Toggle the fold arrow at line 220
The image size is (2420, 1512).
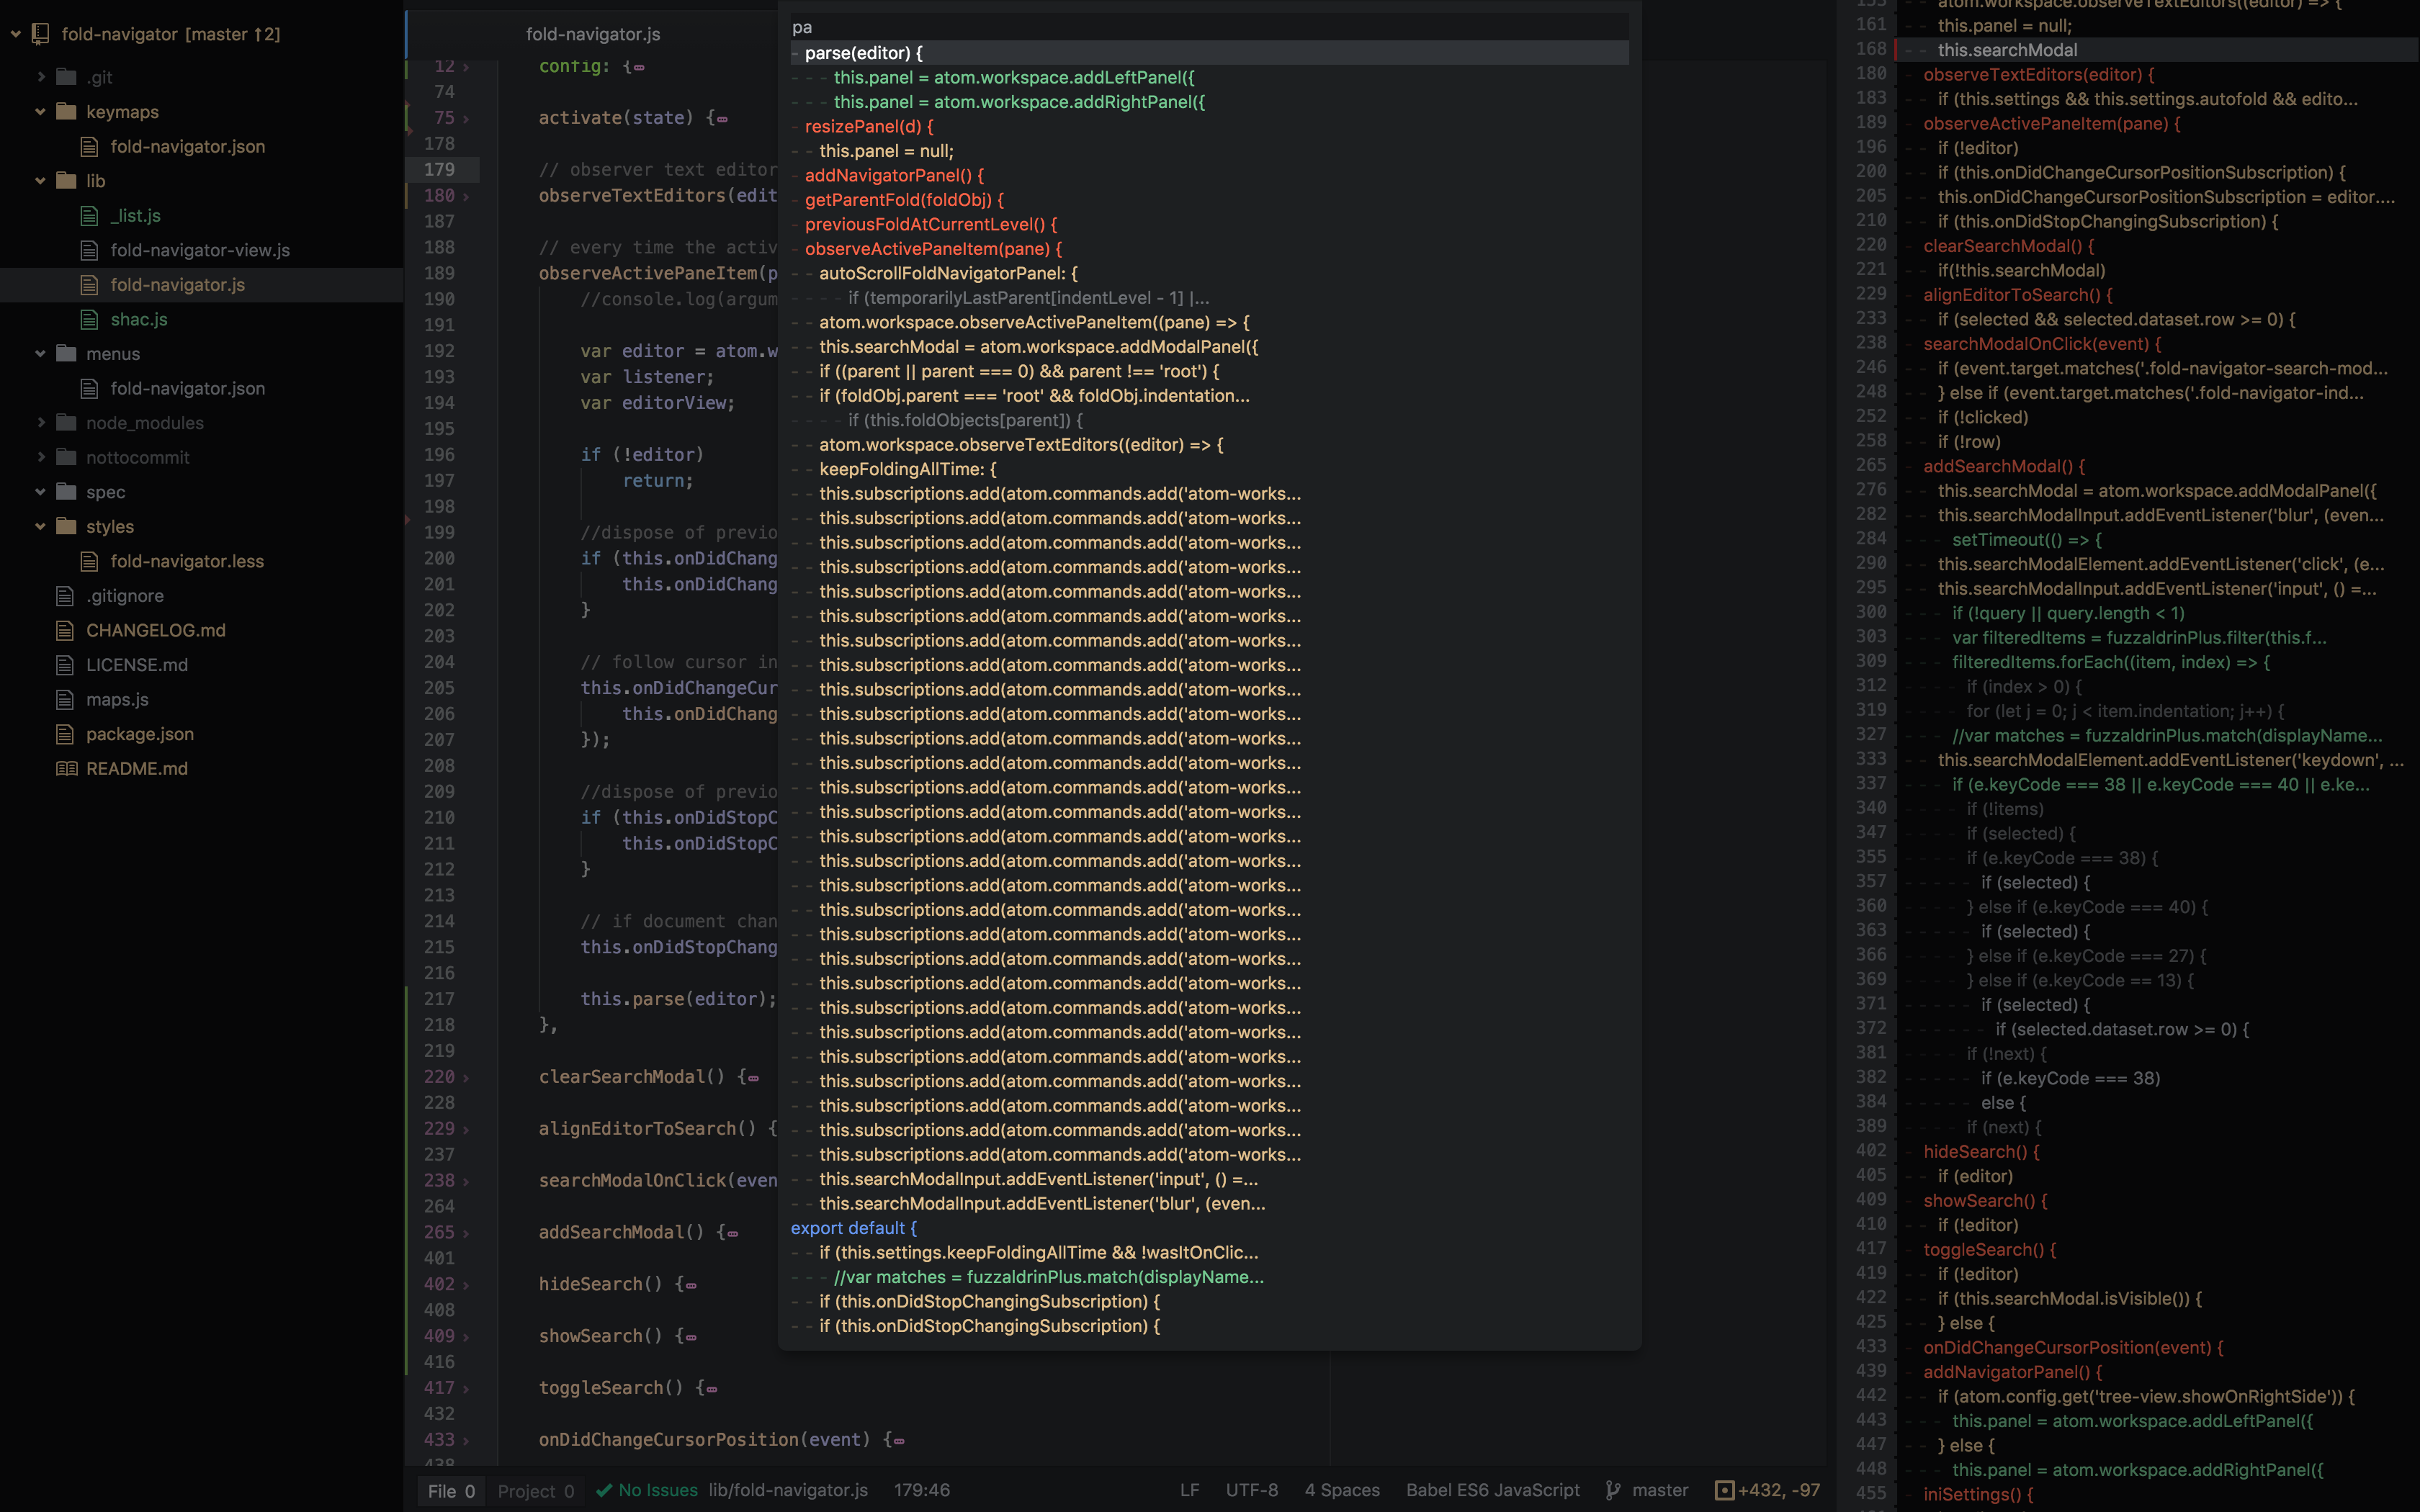(466, 1077)
